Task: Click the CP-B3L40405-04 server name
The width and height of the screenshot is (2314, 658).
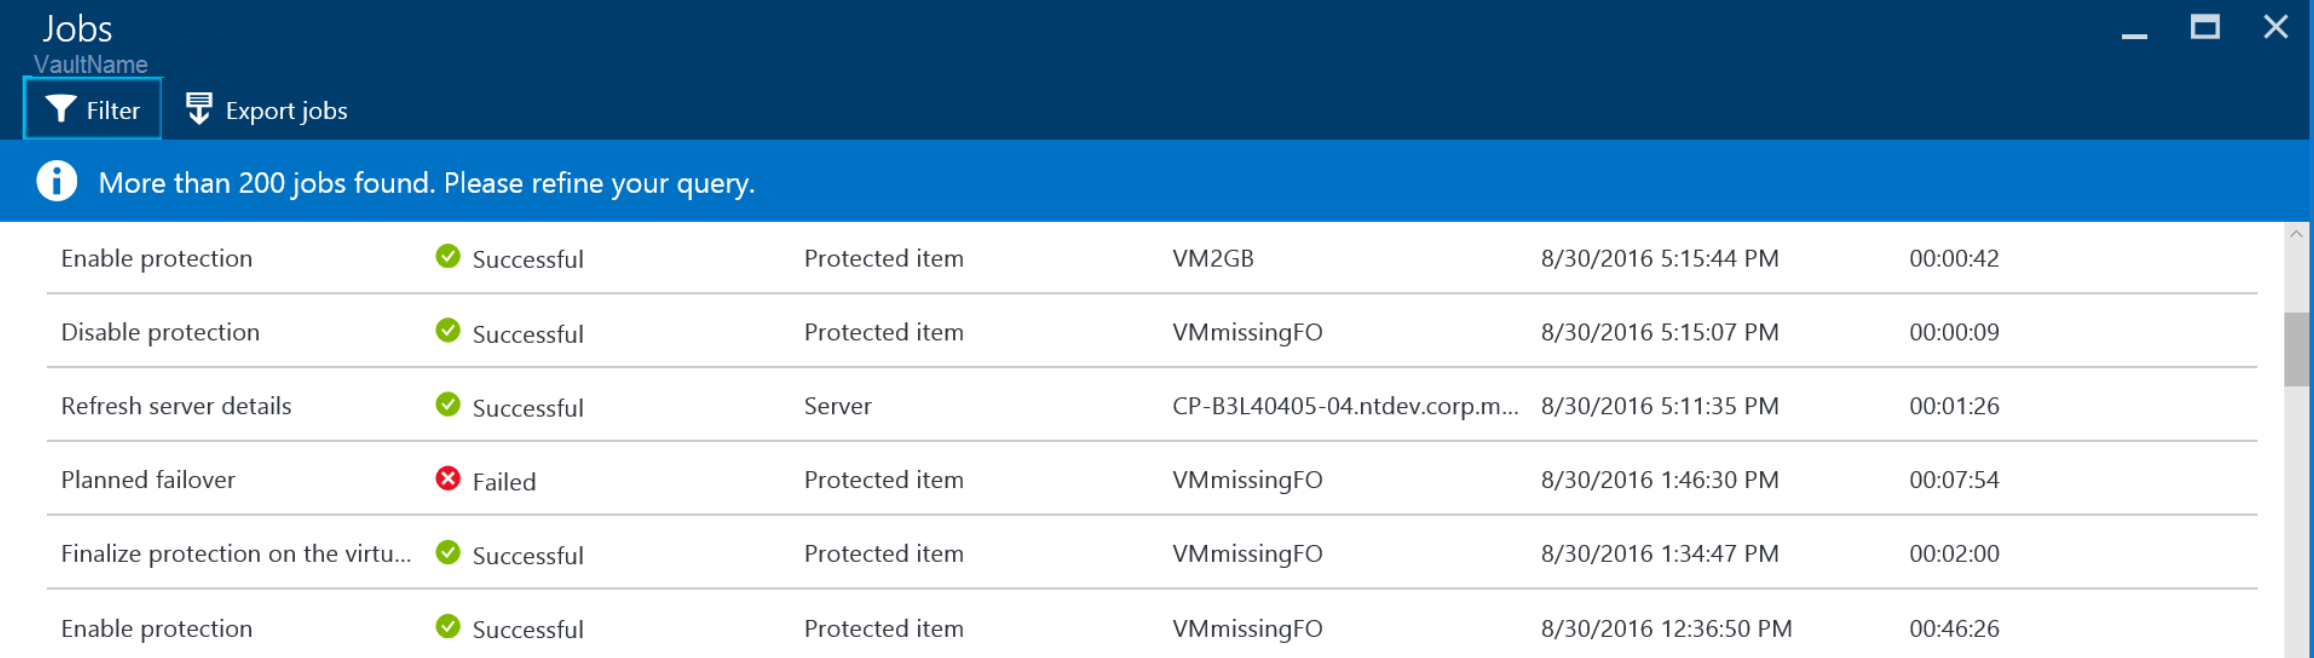Action: (1345, 406)
